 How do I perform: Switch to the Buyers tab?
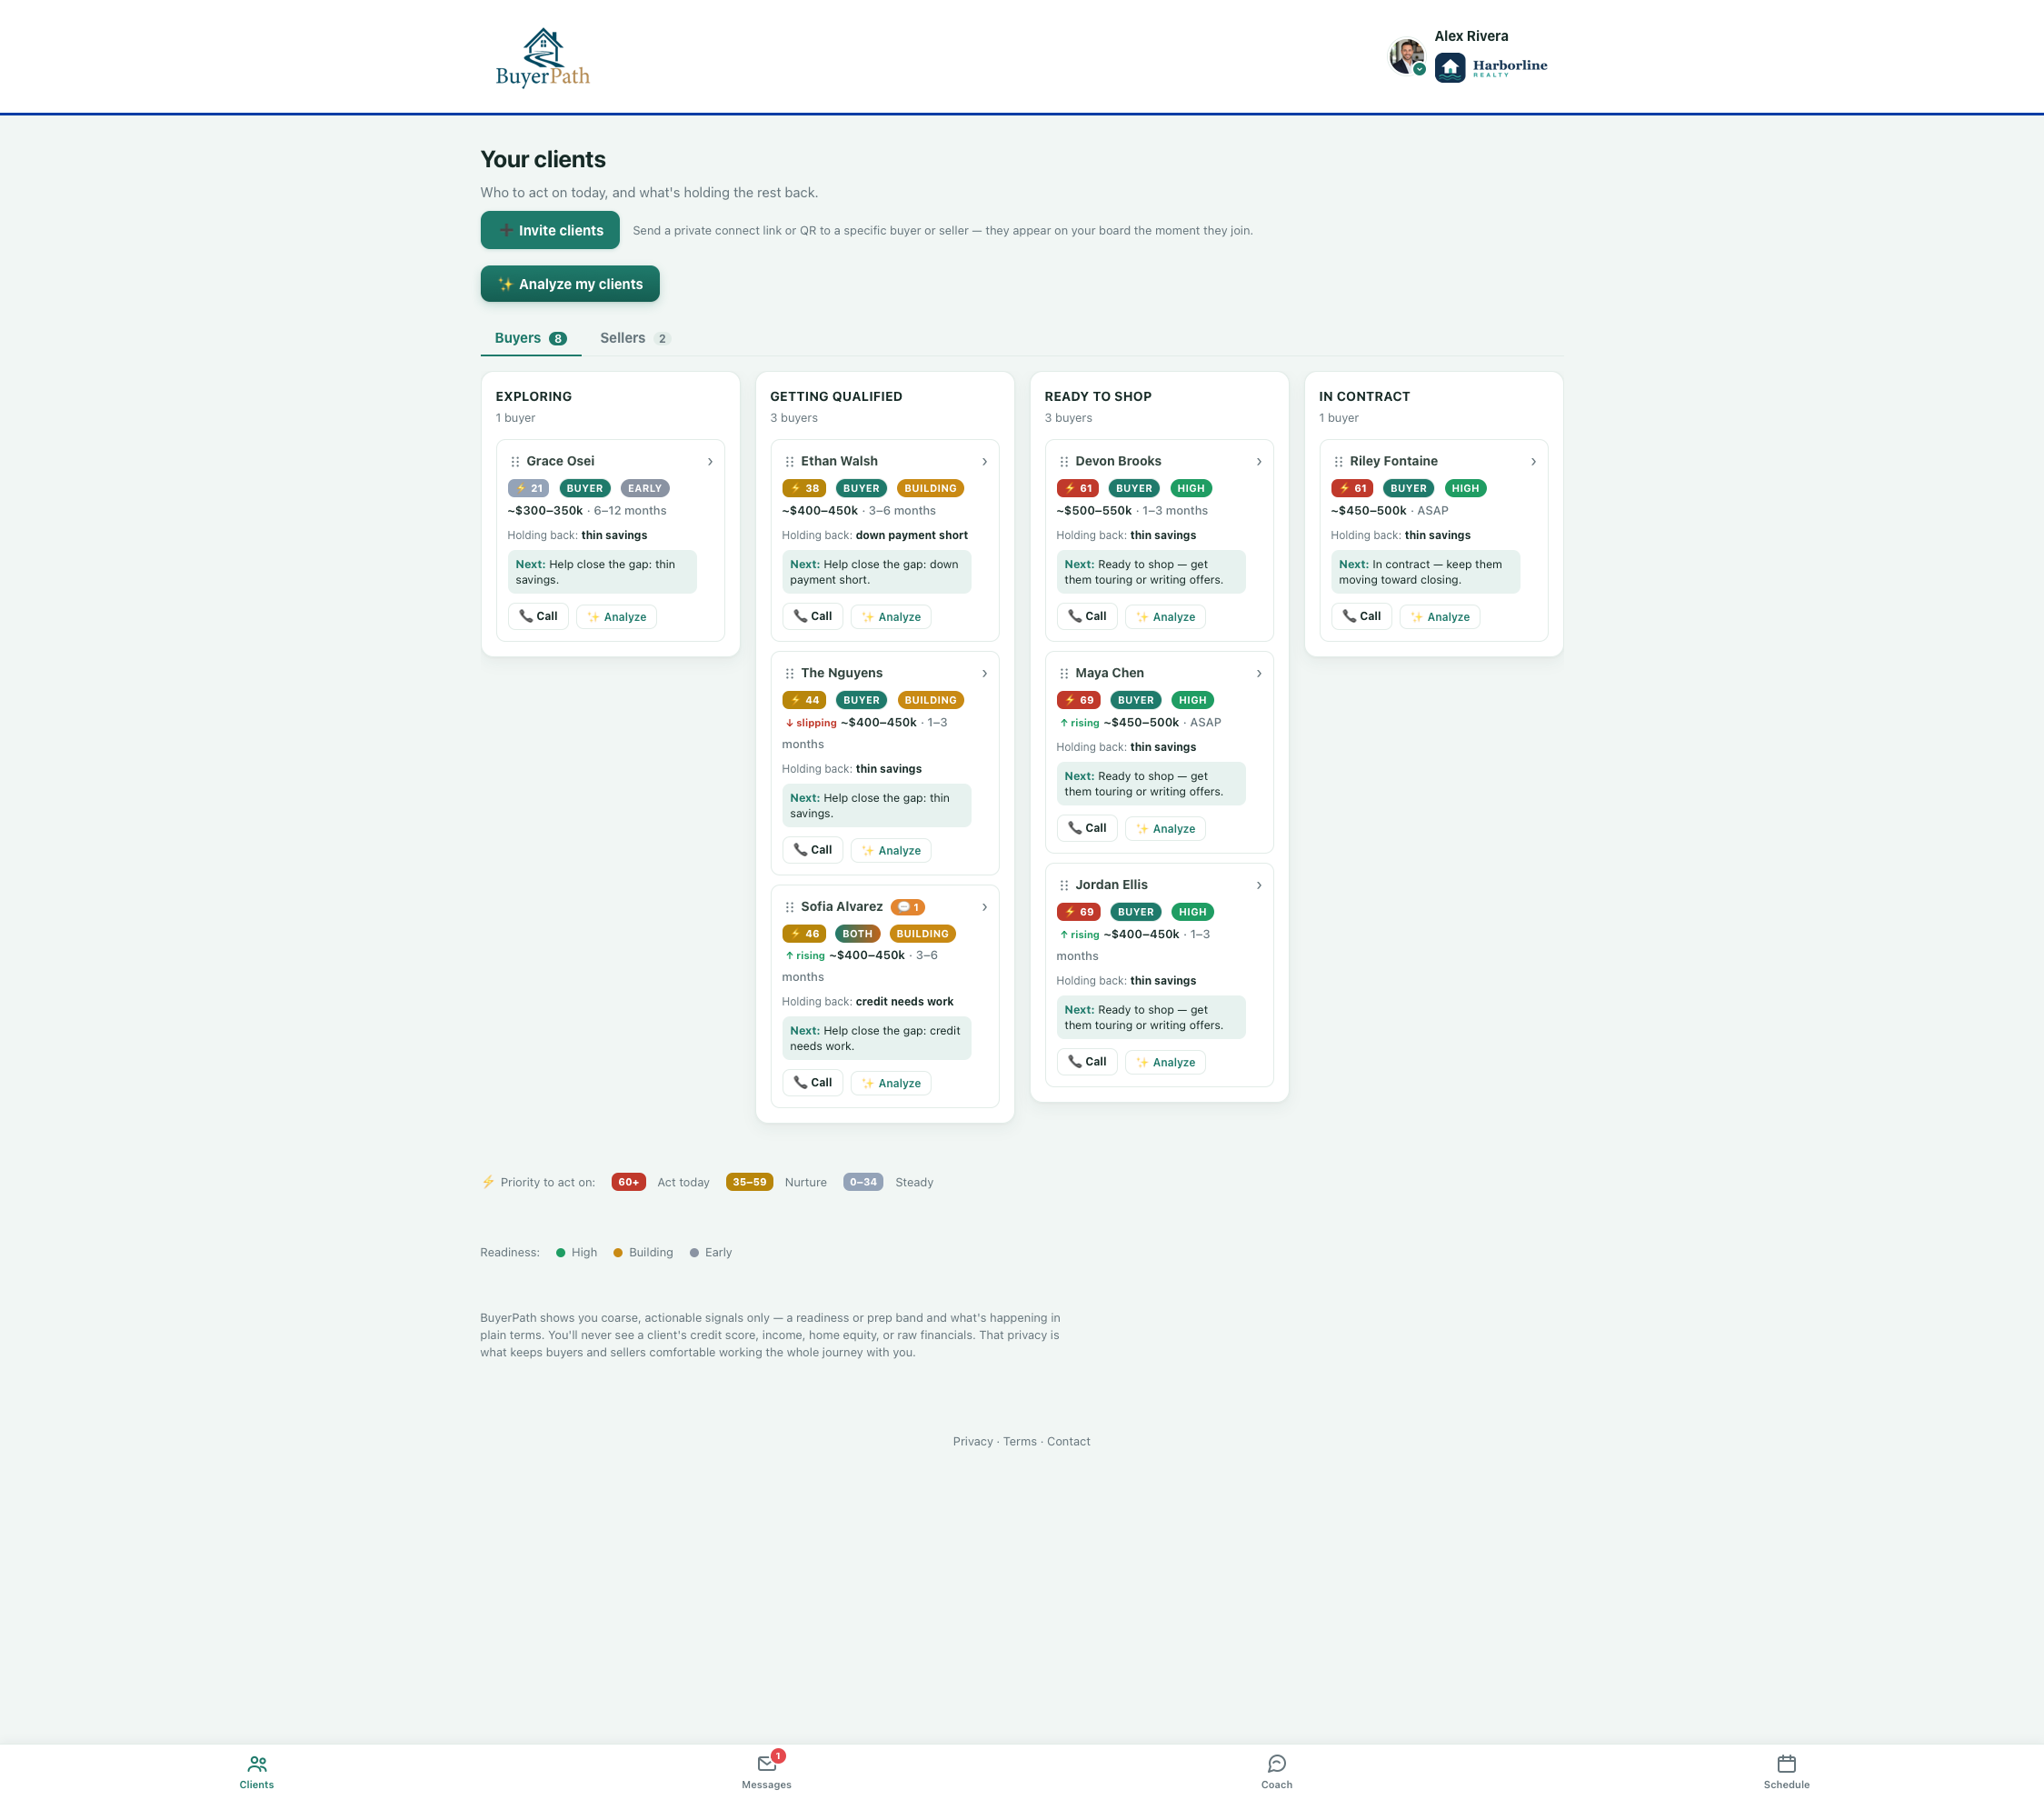coord(530,338)
